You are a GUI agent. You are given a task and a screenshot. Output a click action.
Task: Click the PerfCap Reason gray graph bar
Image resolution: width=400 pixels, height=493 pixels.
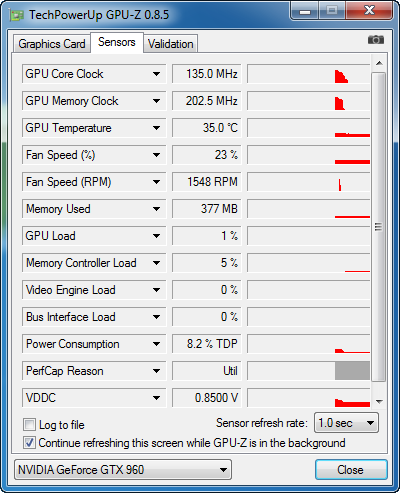[x=352, y=371]
